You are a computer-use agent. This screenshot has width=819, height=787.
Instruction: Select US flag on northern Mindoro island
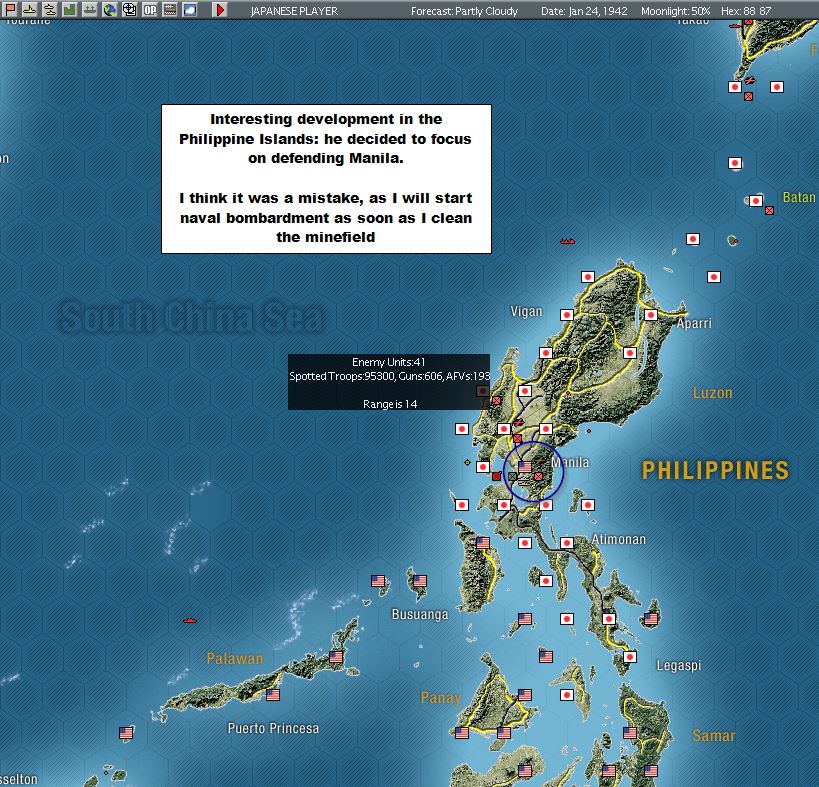tap(483, 543)
